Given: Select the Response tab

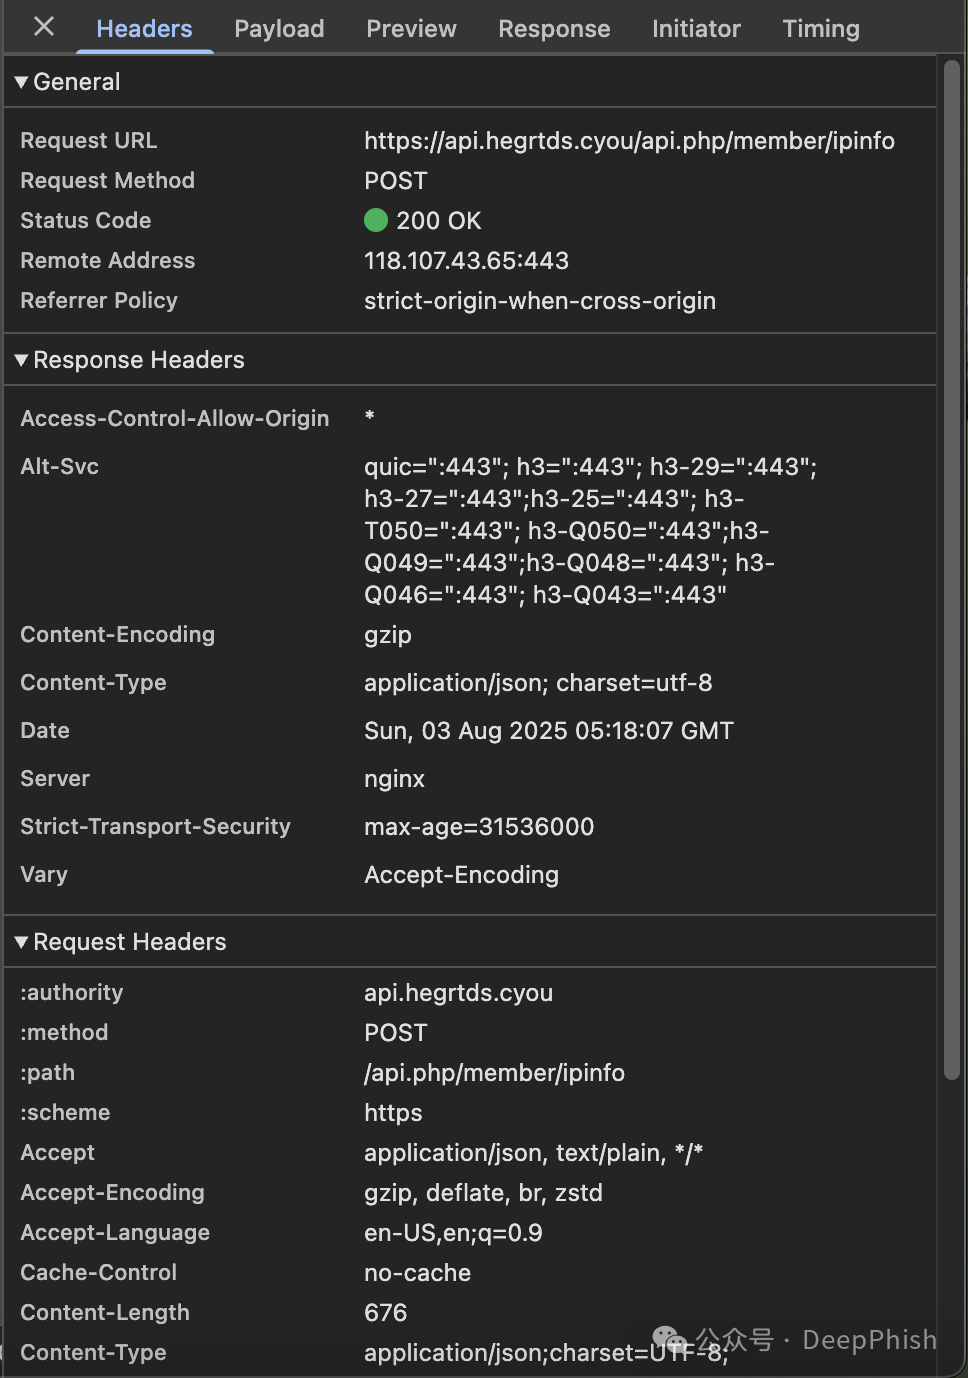Looking at the screenshot, I should click(x=554, y=29).
